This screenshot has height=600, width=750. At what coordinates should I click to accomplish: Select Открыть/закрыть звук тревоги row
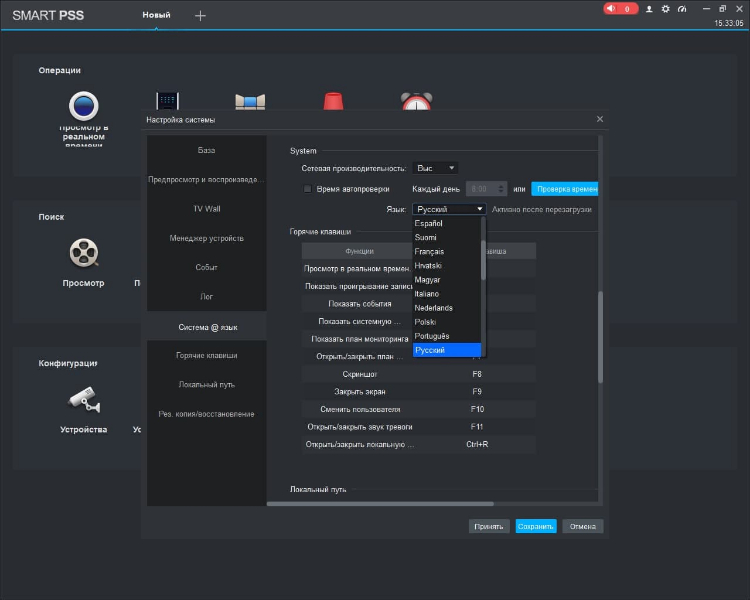(x=419, y=427)
